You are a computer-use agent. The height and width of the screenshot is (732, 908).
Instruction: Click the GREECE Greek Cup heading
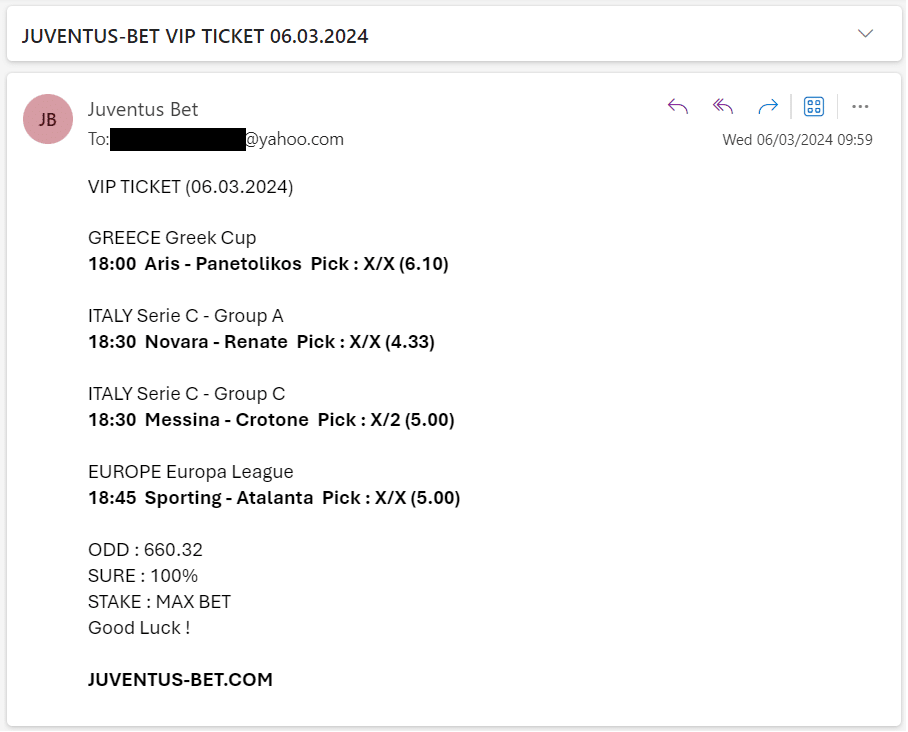pos(172,238)
